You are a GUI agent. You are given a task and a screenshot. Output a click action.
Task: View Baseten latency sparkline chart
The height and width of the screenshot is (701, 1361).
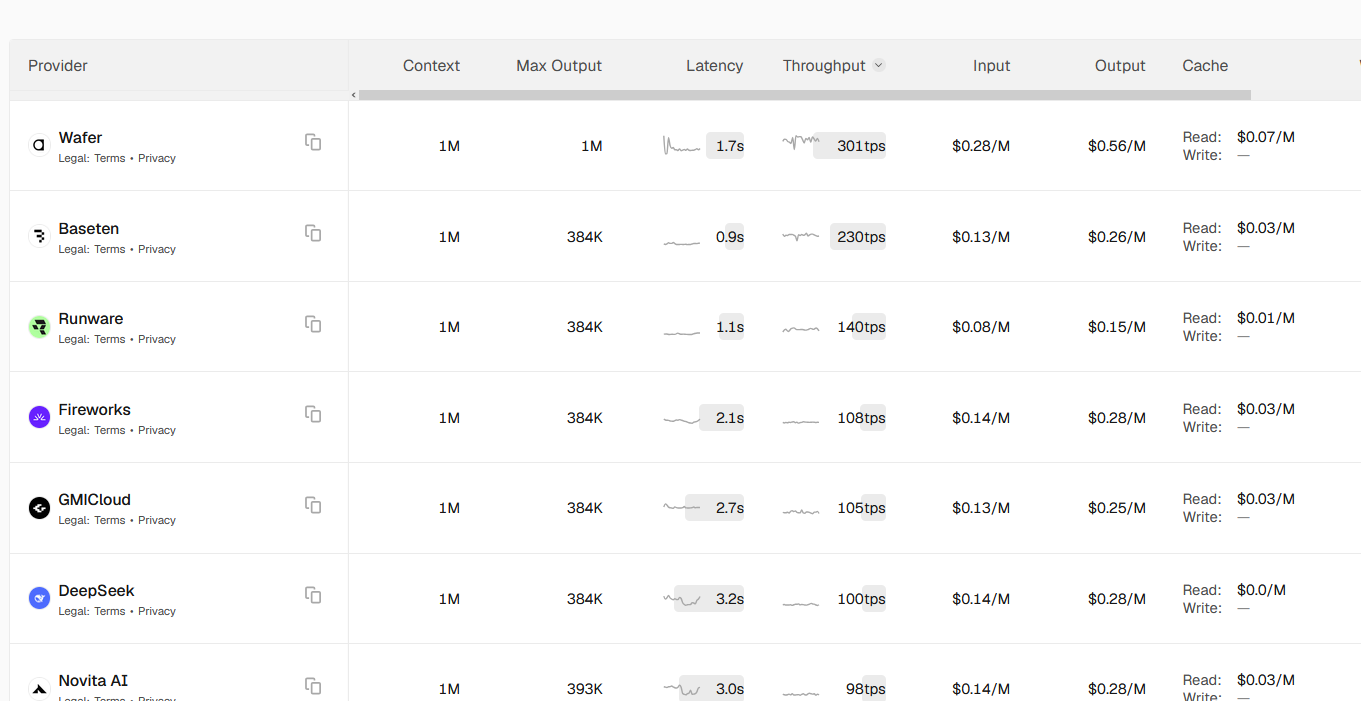(681, 241)
